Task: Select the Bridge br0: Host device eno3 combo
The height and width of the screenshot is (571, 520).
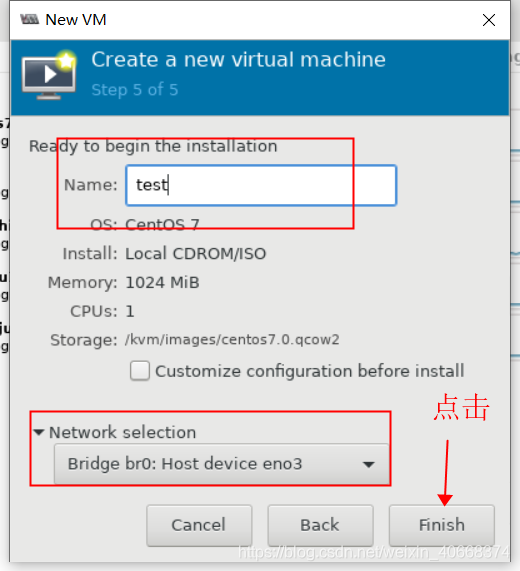Action: 221,464
